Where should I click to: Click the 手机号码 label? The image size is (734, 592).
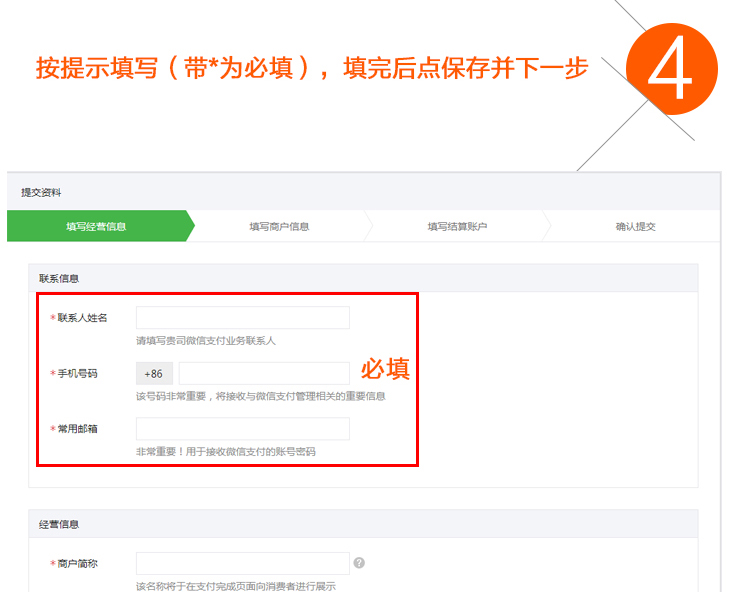(77, 373)
